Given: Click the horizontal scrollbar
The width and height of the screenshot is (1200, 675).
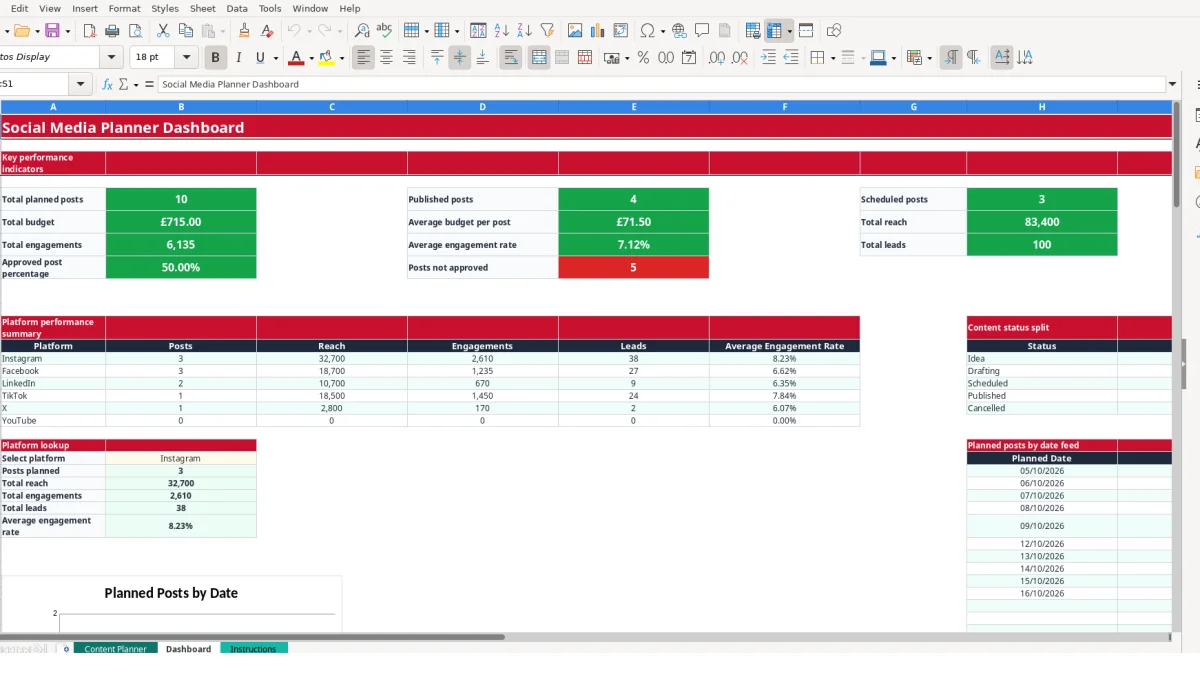Looking at the screenshot, I should click(252, 637).
